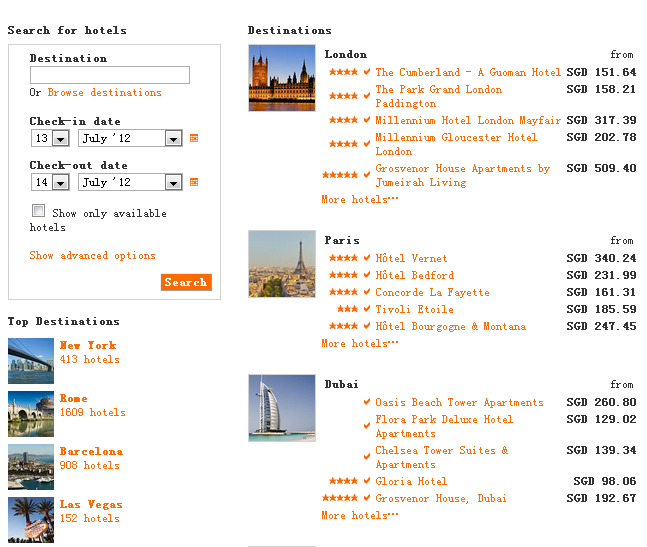Click the SGD 509.40 price
The height and width of the screenshot is (547, 647).
coord(601,168)
